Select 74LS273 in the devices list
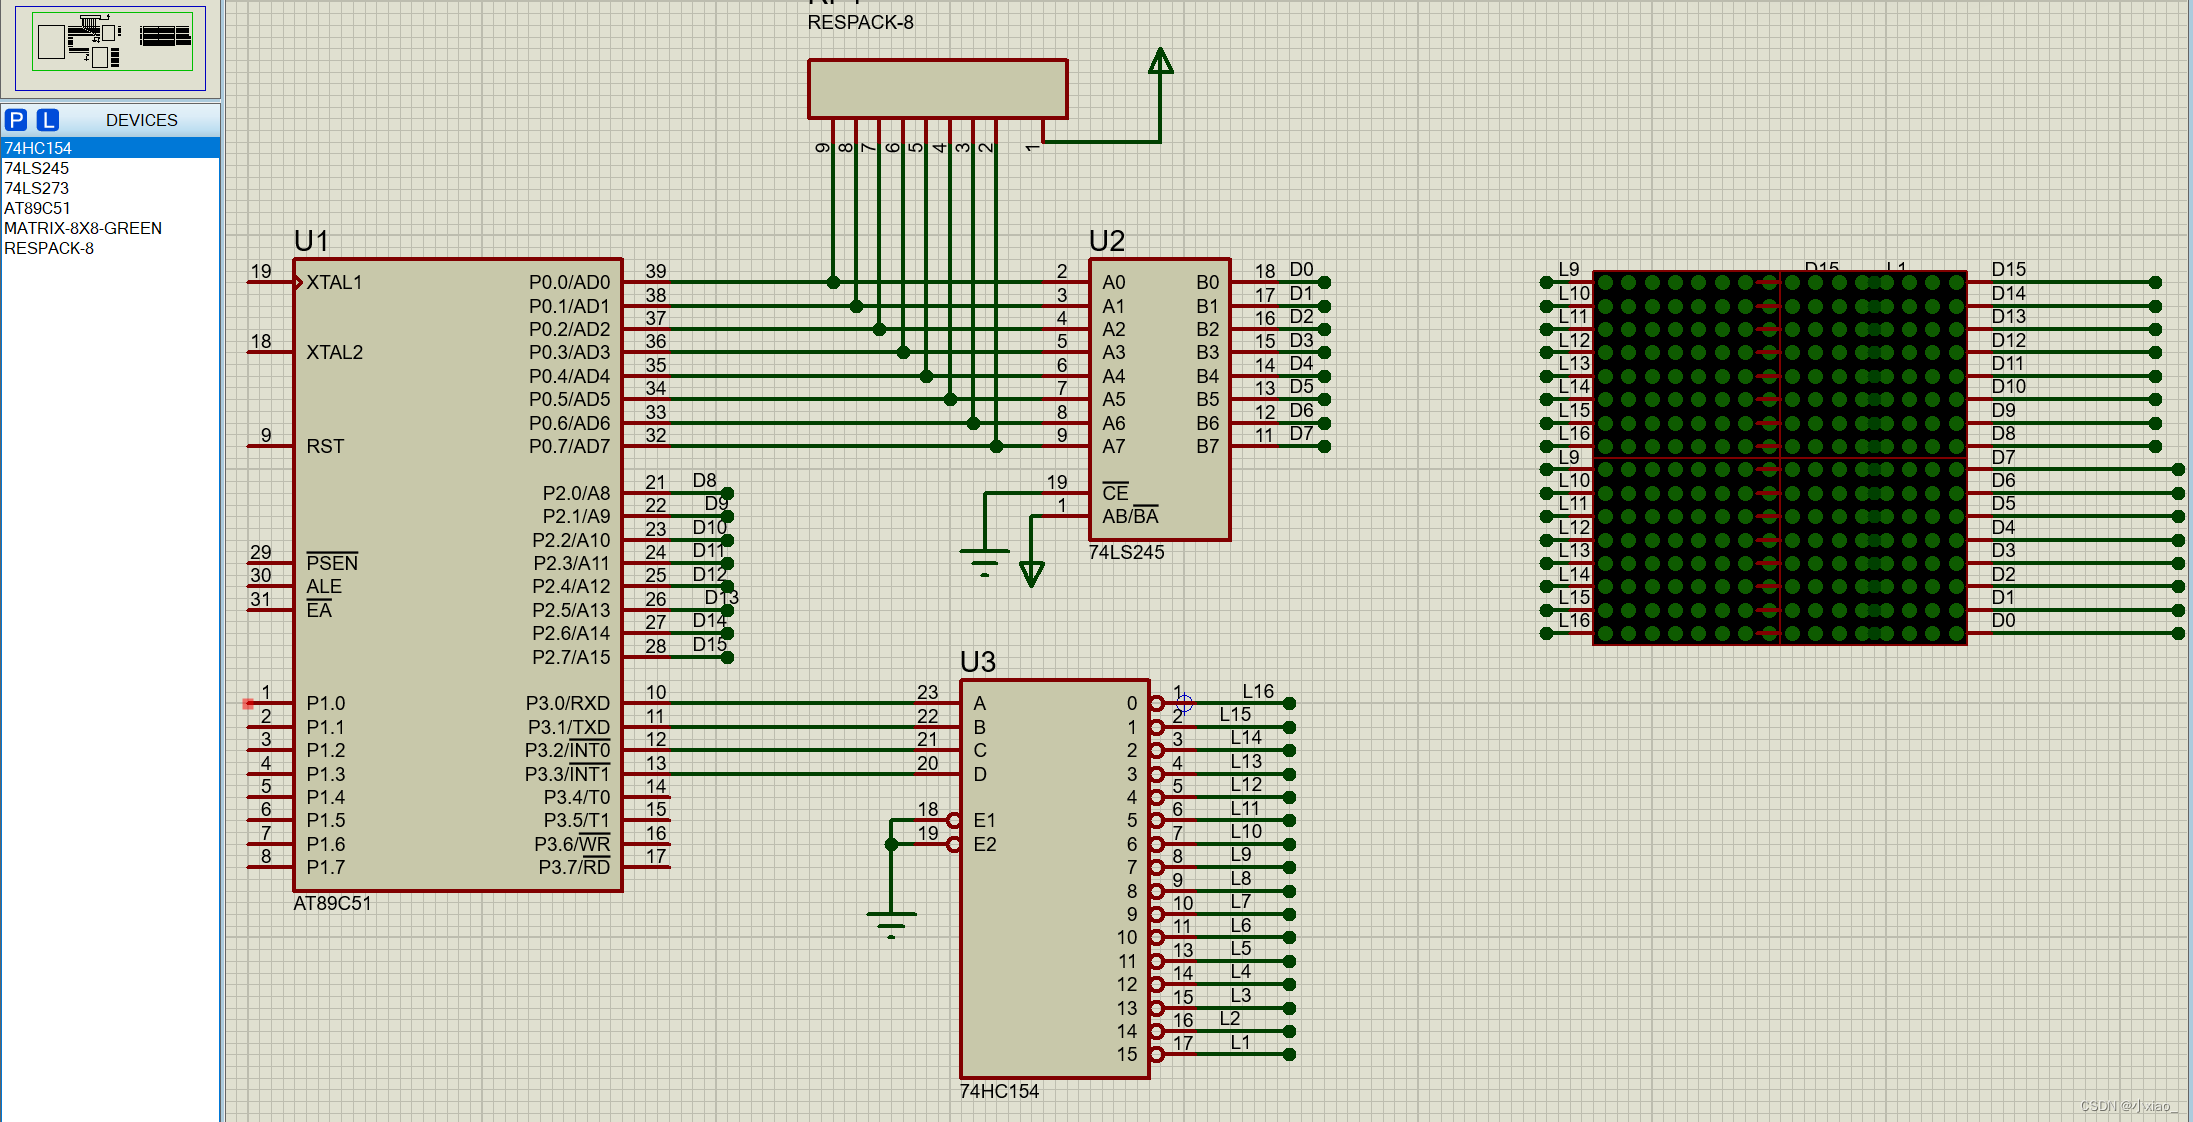This screenshot has width=2193, height=1122. [37, 188]
